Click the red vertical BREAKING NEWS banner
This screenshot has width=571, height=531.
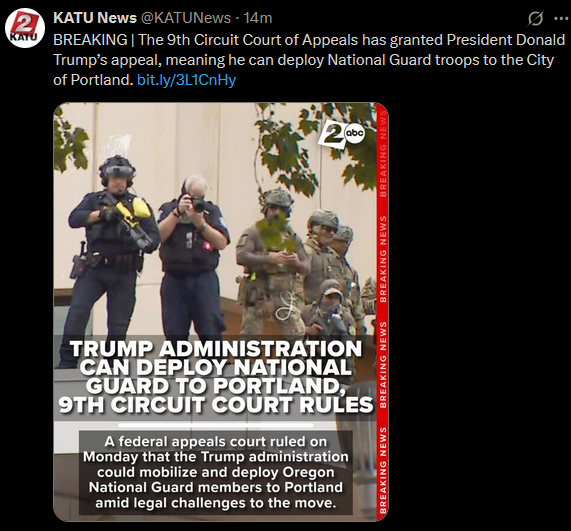tap(382, 312)
